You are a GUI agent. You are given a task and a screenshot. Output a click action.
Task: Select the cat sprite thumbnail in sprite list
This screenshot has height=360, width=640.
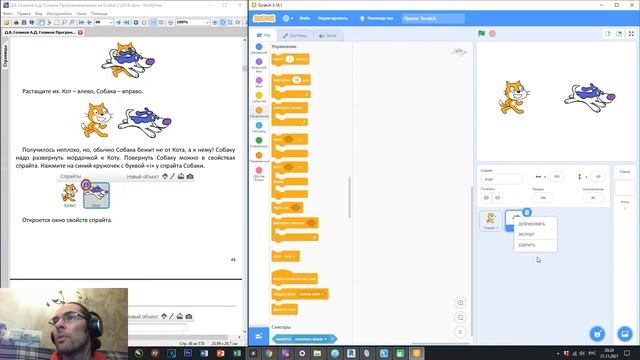pyautogui.click(x=491, y=221)
